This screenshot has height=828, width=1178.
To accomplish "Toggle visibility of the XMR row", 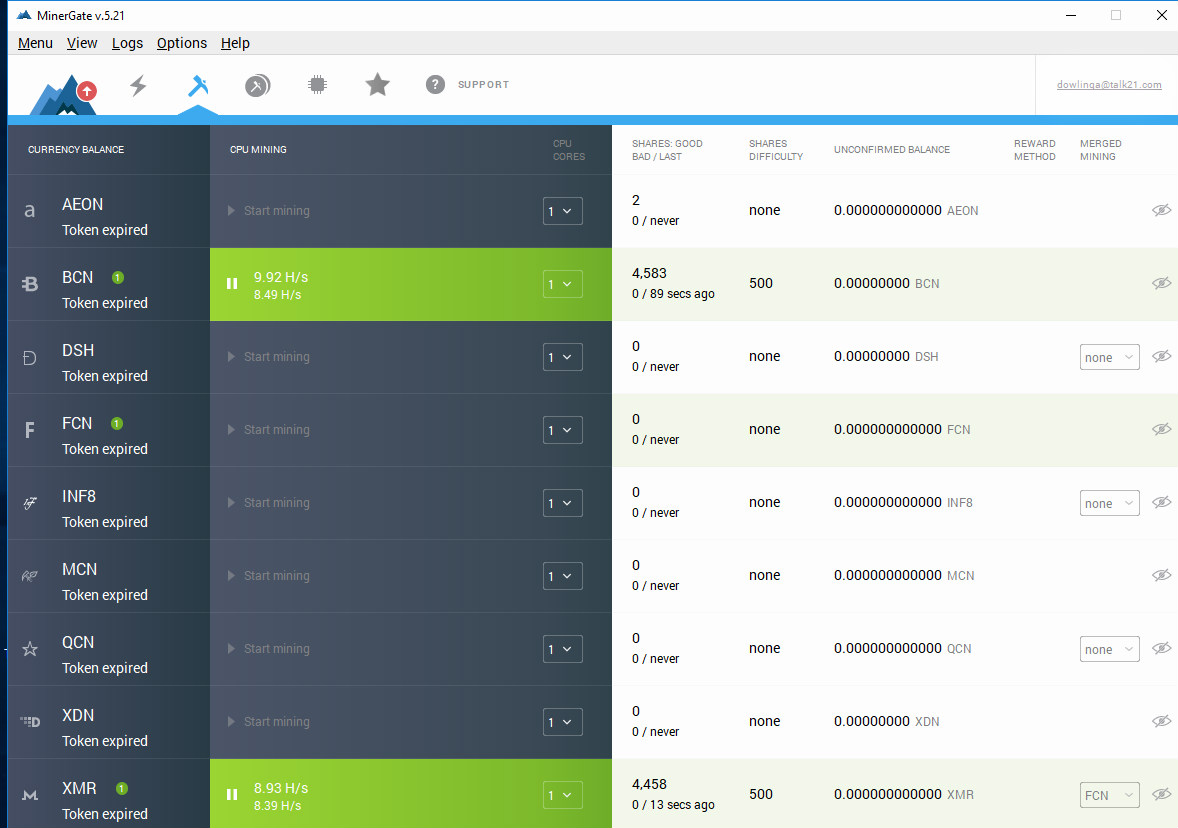I will [x=1161, y=794].
